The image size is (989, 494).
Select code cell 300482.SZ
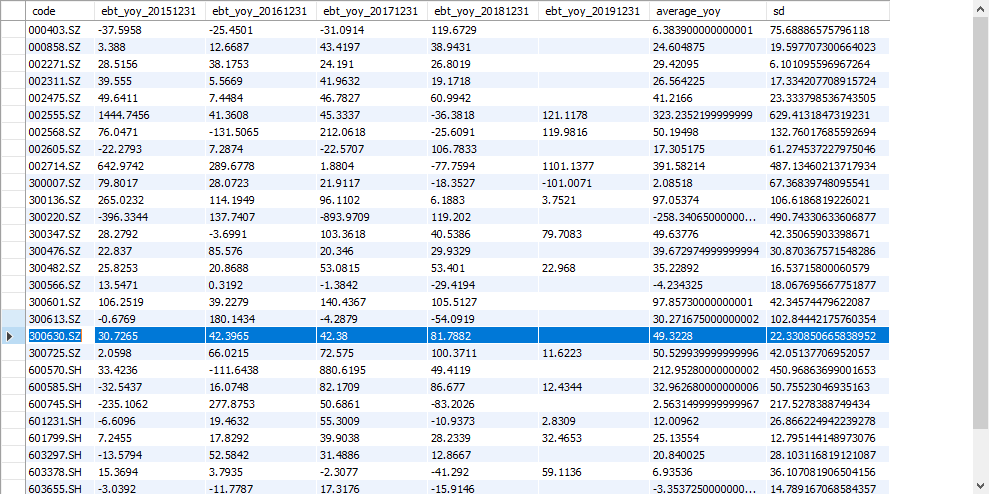61,268
